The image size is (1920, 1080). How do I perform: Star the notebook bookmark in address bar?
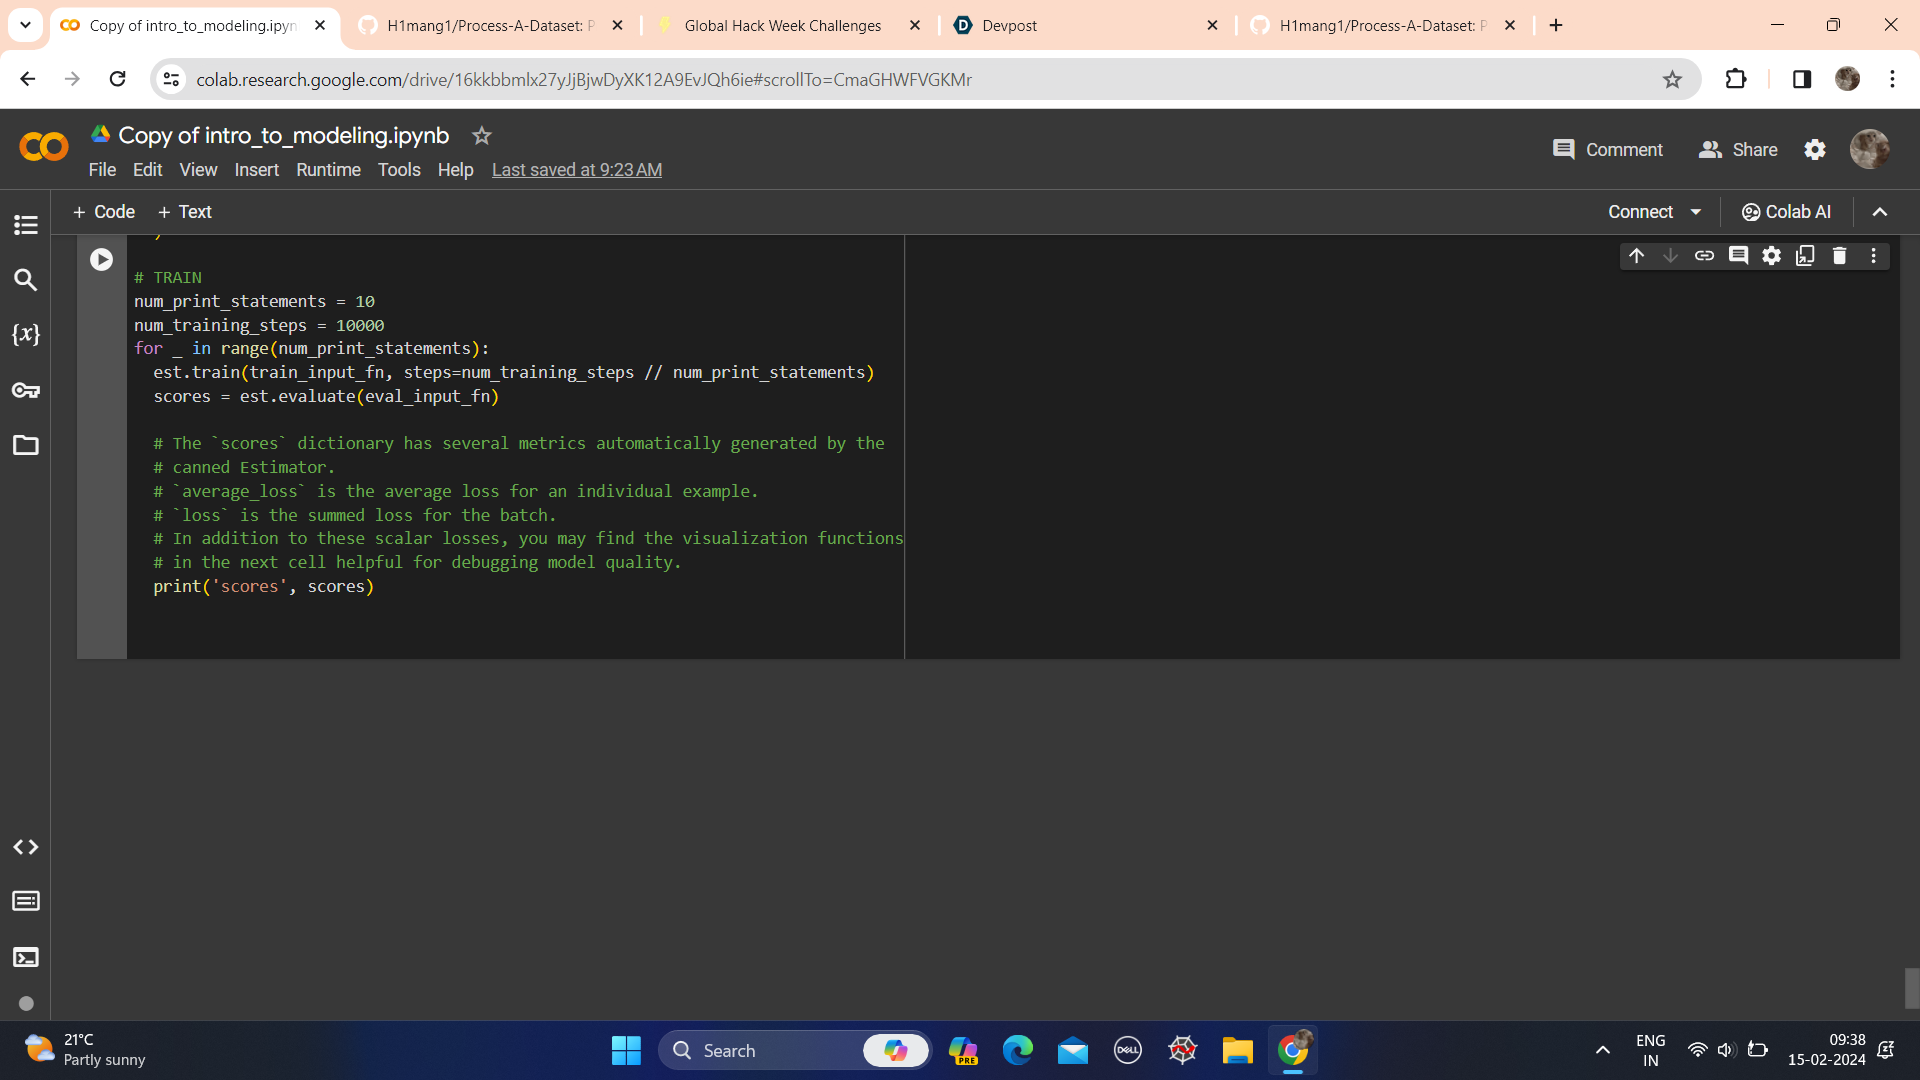tap(1673, 80)
